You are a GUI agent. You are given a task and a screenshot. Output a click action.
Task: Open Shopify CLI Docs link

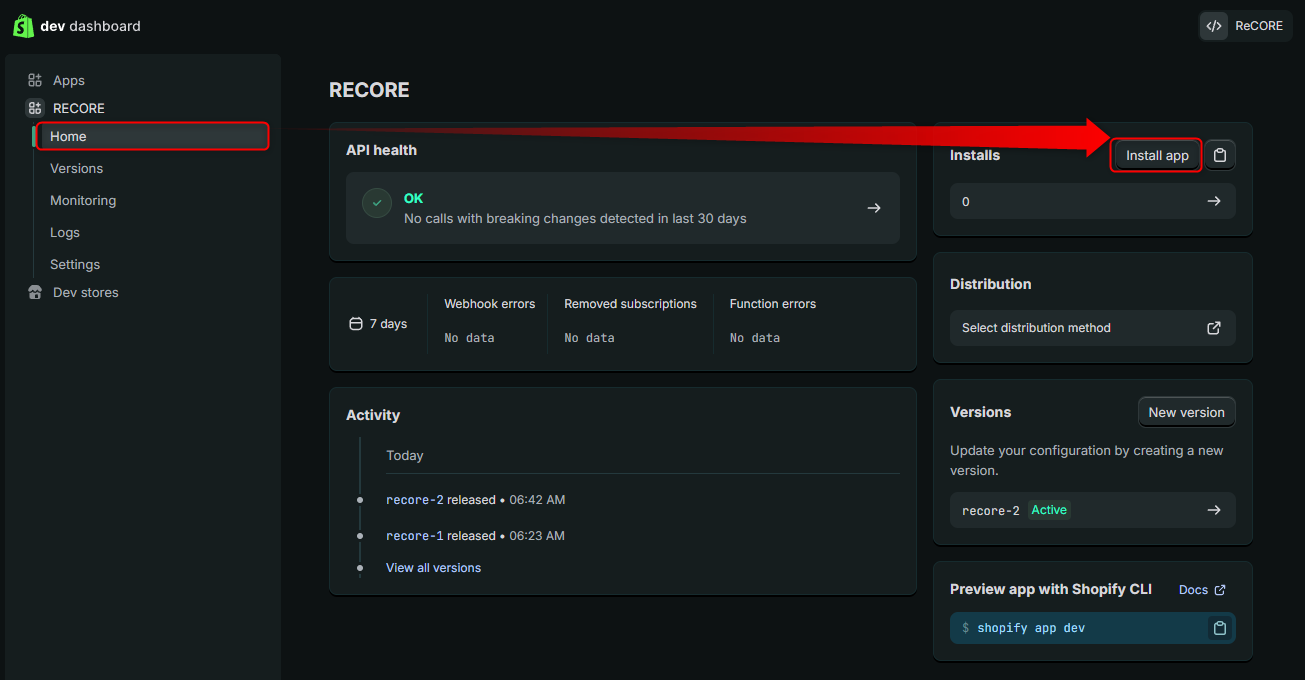pyautogui.click(x=1202, y=590)
